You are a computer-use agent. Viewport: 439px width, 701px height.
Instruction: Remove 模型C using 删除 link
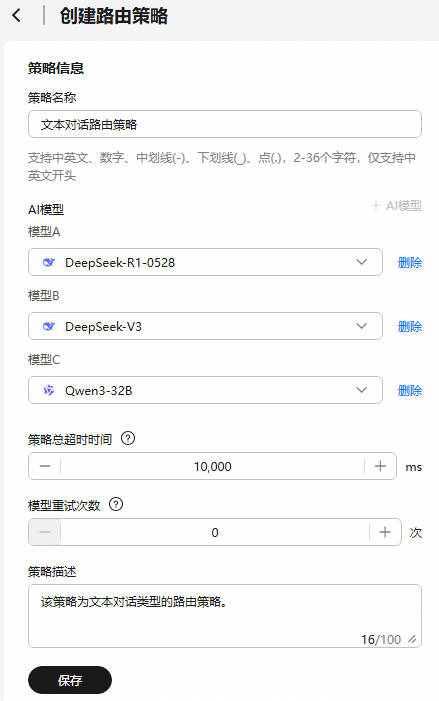[410, 390]
